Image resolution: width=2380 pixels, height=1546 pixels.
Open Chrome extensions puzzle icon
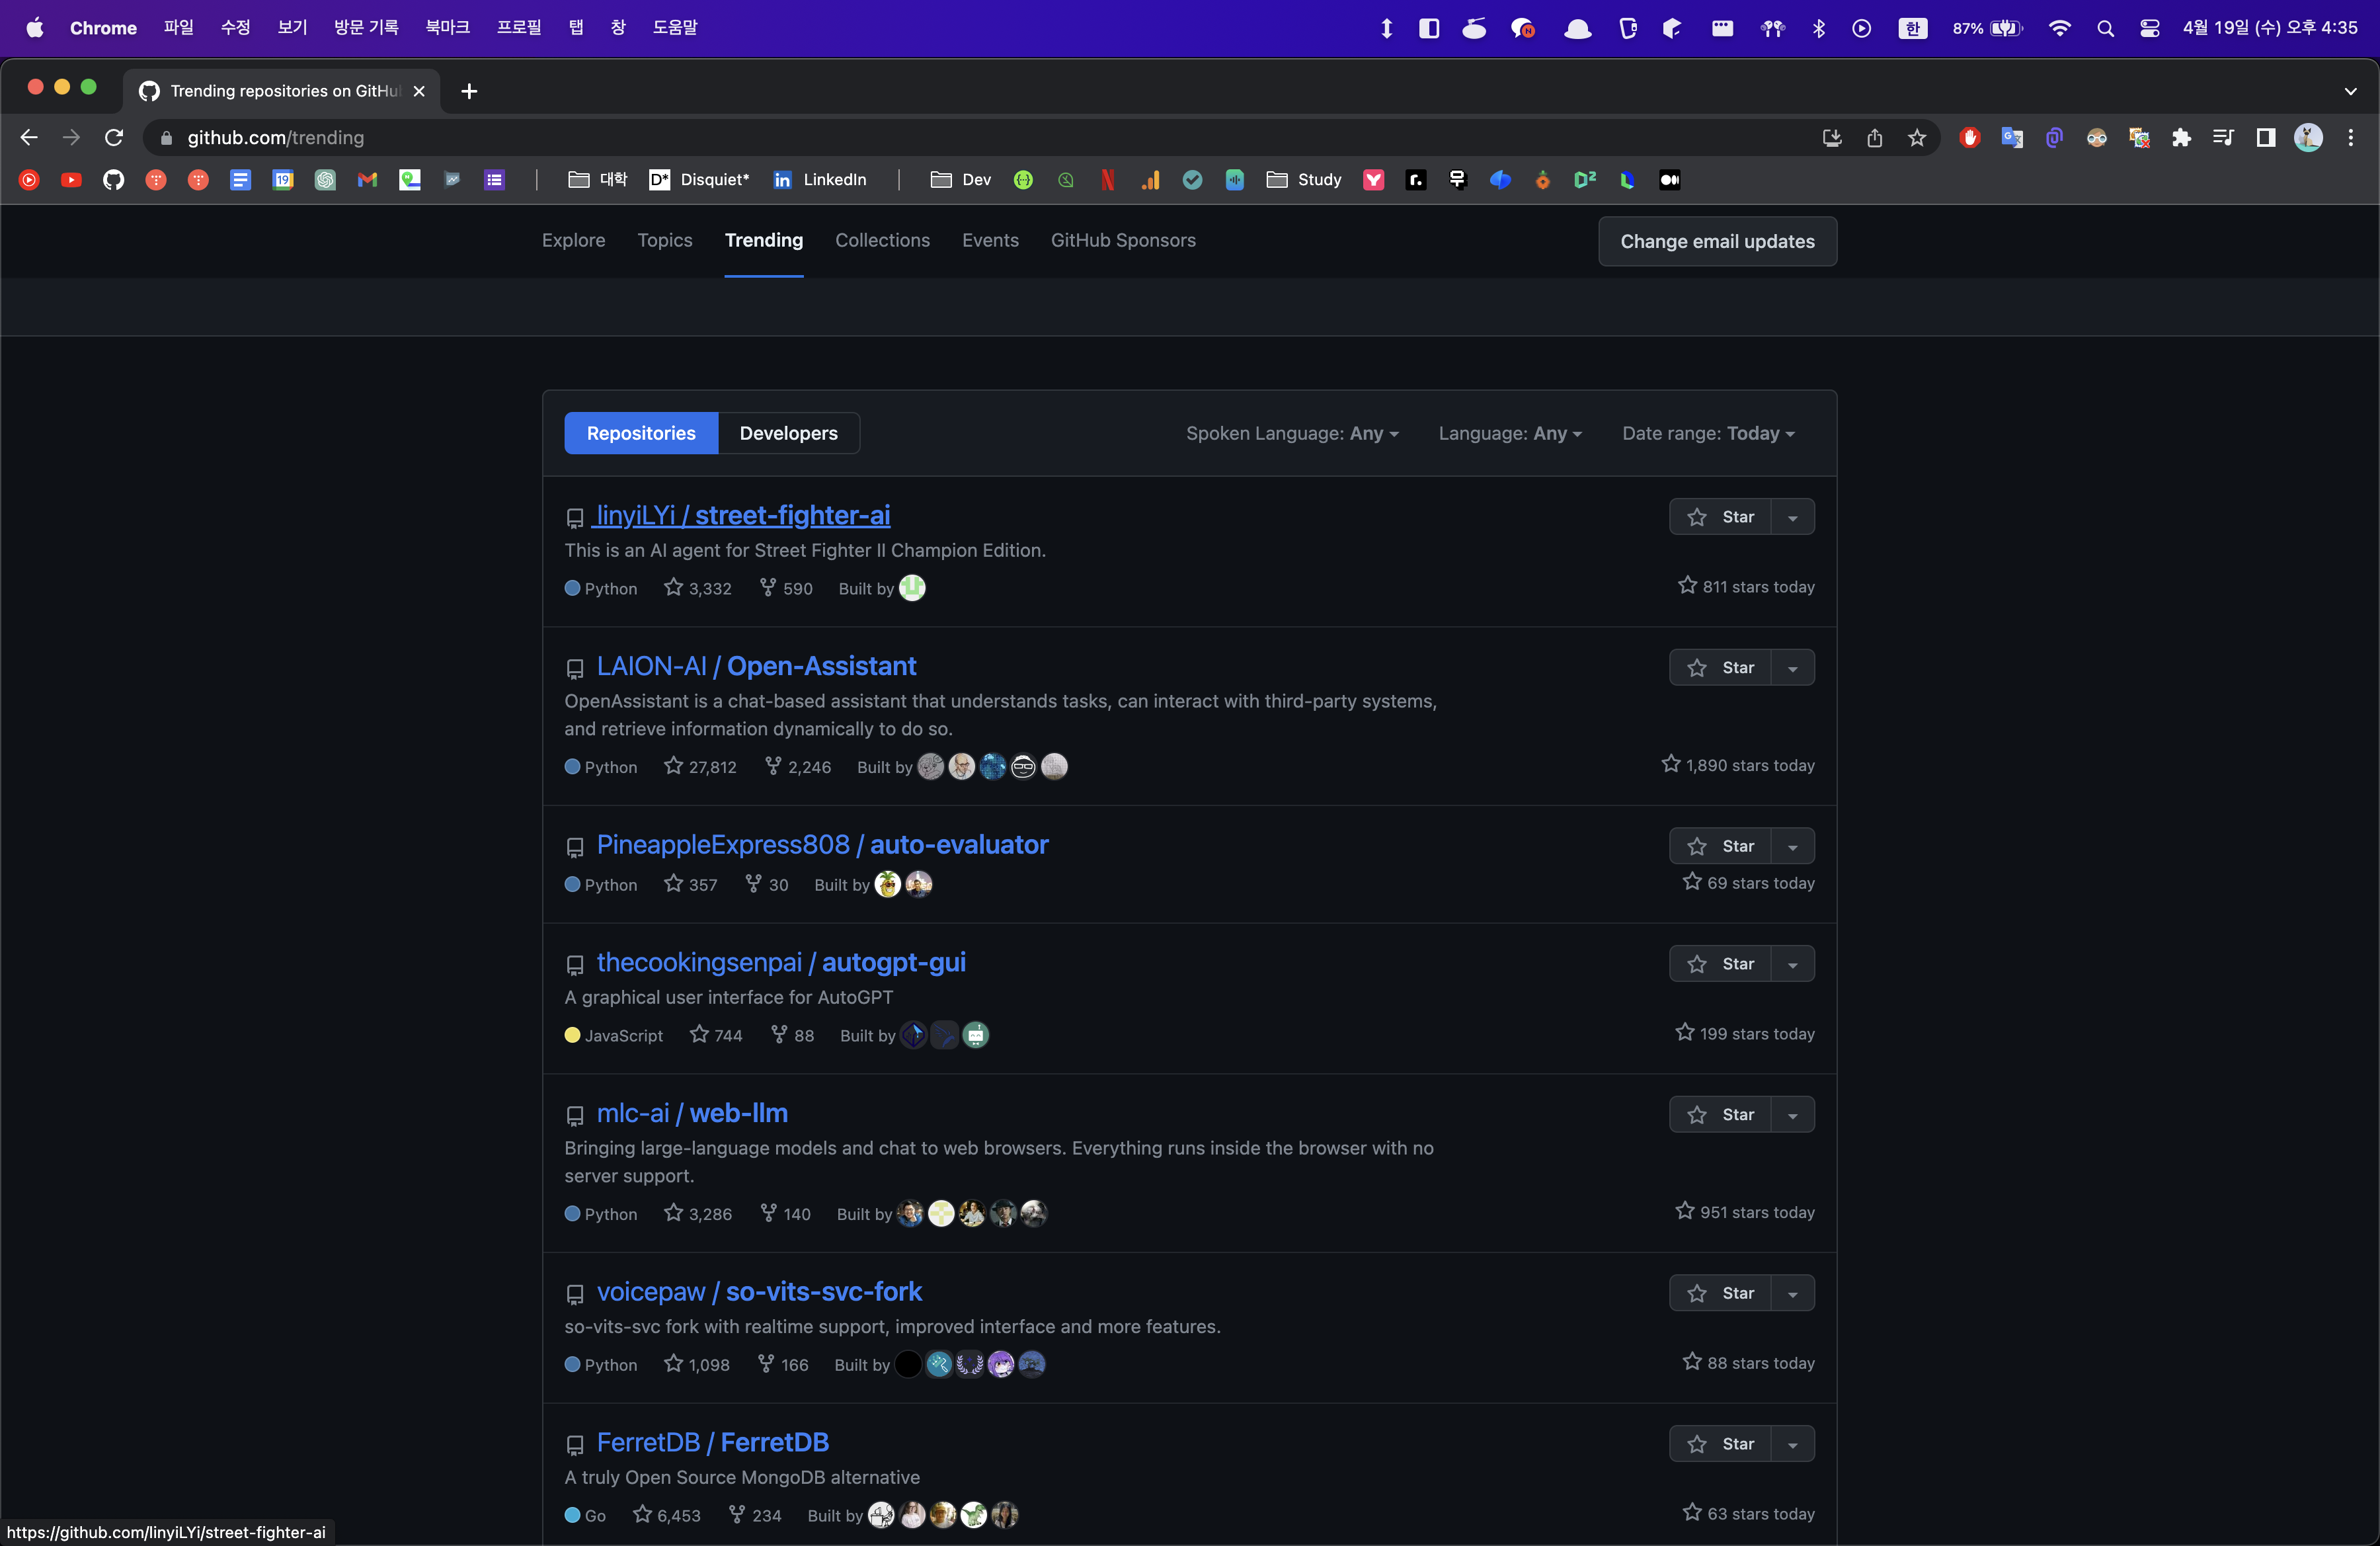[2181, 138]
